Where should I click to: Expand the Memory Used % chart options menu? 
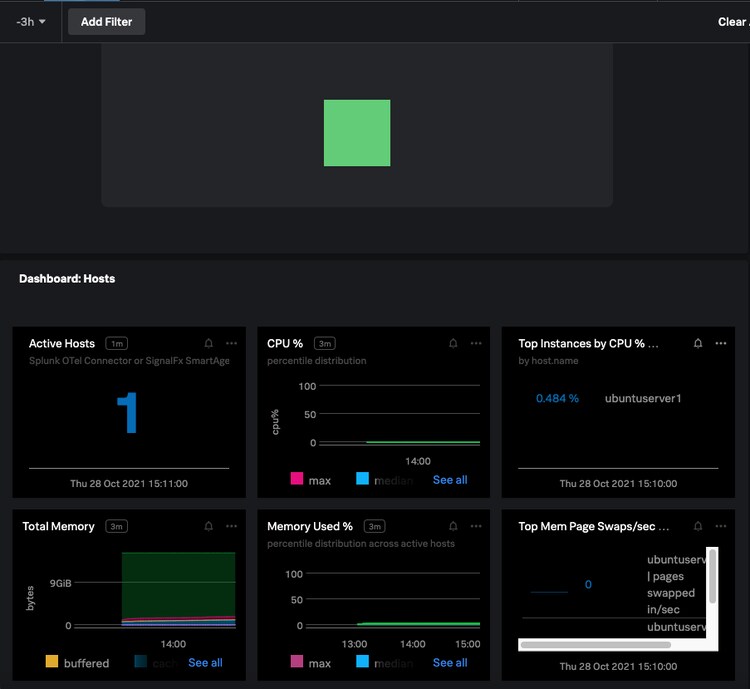(476, 526)
